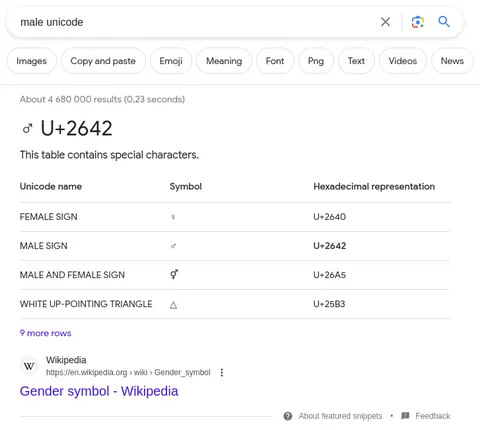Viewport: 480px width, 430px height.
Task: Switch to News results
Action: coord(452,61)
